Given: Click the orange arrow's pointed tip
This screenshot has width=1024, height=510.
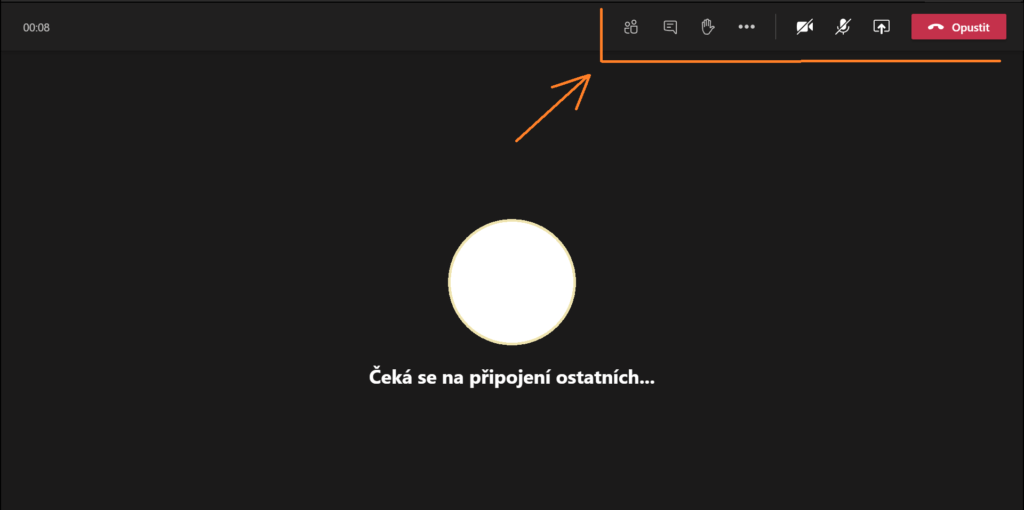Looking at the screenshot, I should 589,76.
